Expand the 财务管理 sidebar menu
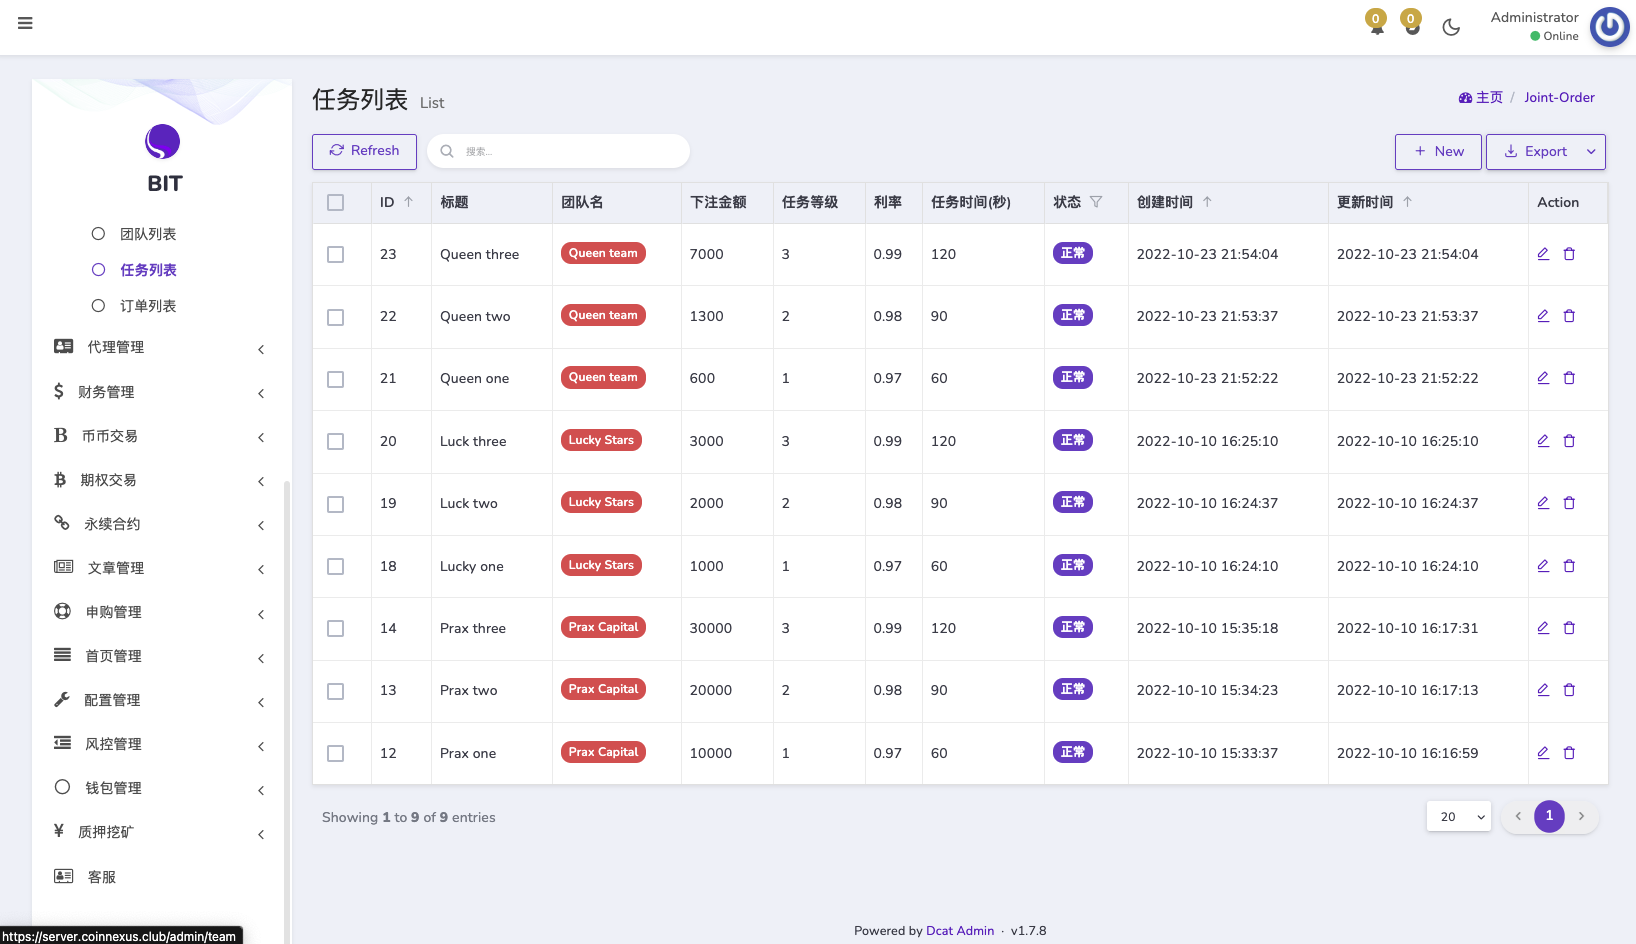The image size is (1636, 944). point(160,392)
